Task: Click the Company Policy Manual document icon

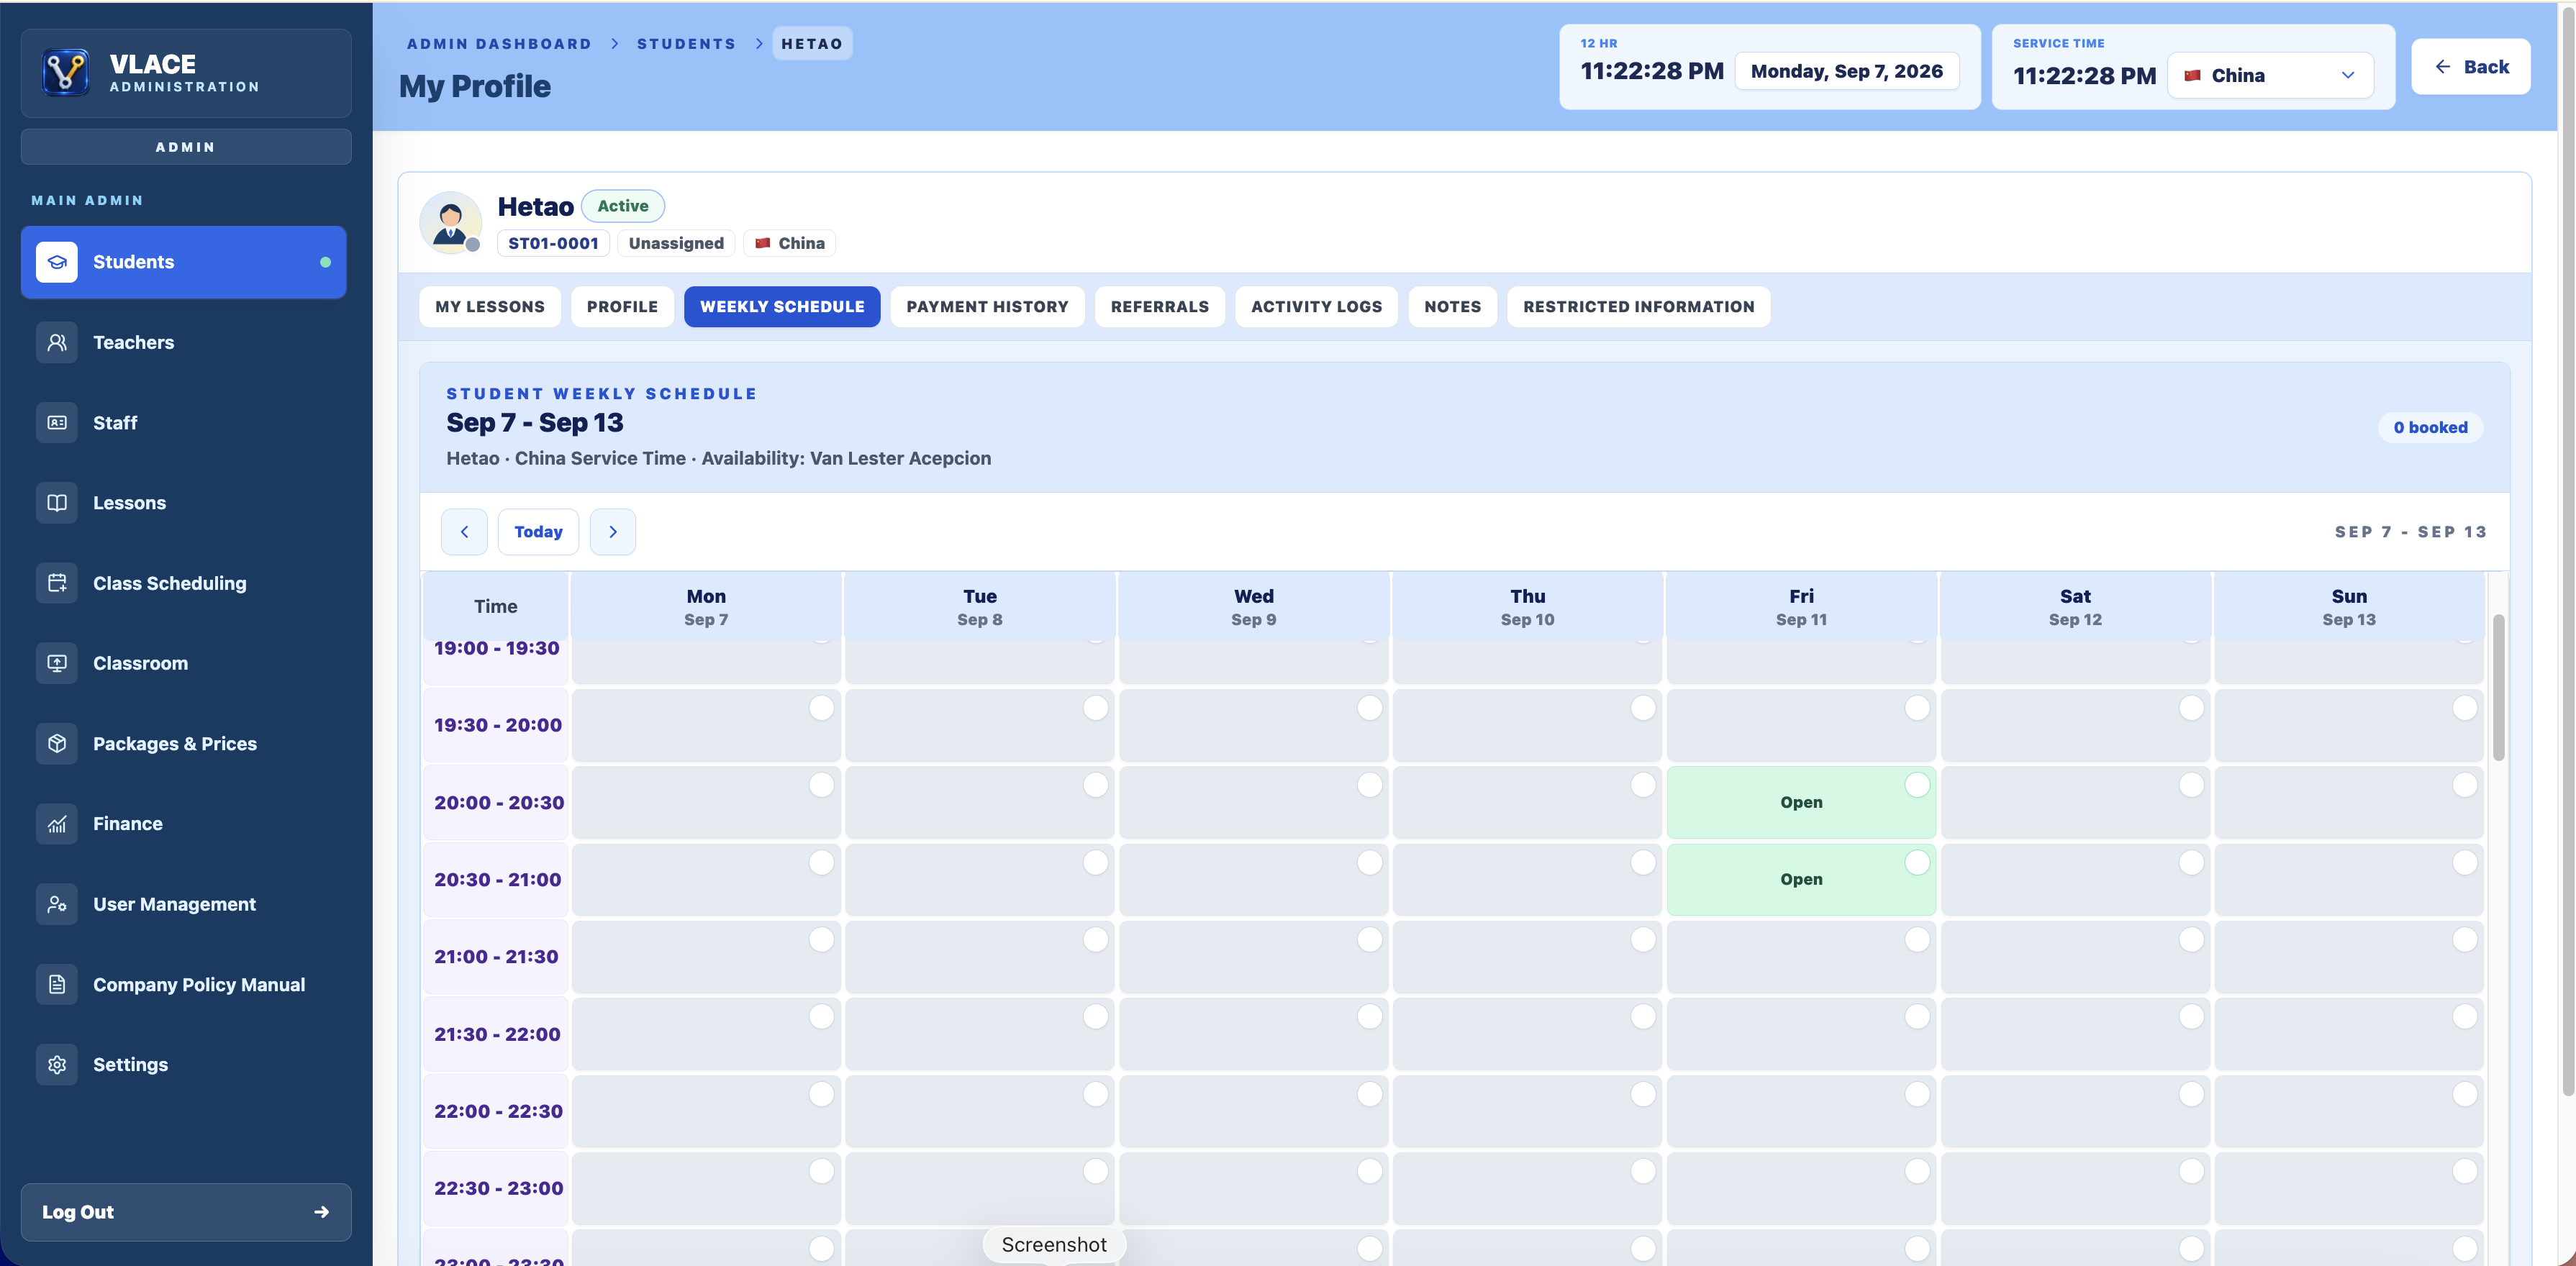Action: coord(57,985)
